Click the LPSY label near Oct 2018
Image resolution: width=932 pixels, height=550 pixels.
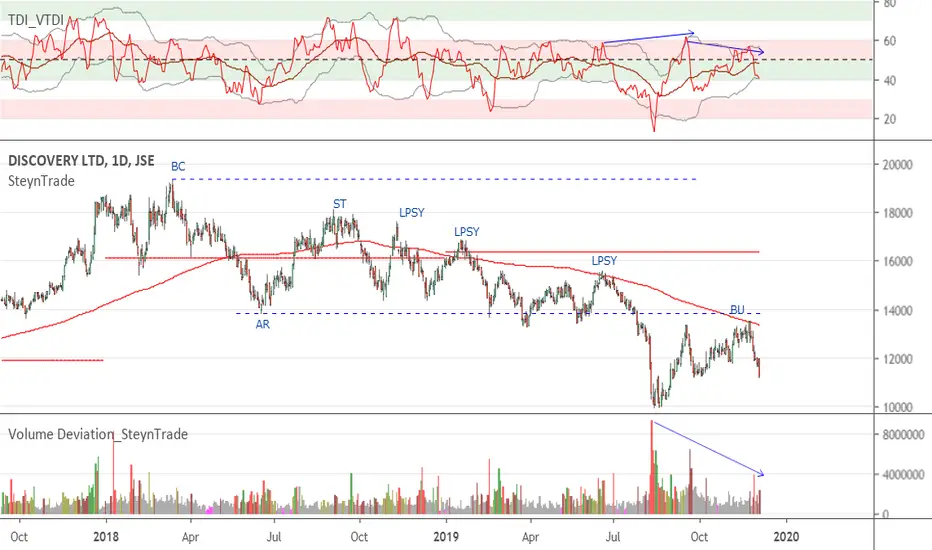[x=412, y=213]
